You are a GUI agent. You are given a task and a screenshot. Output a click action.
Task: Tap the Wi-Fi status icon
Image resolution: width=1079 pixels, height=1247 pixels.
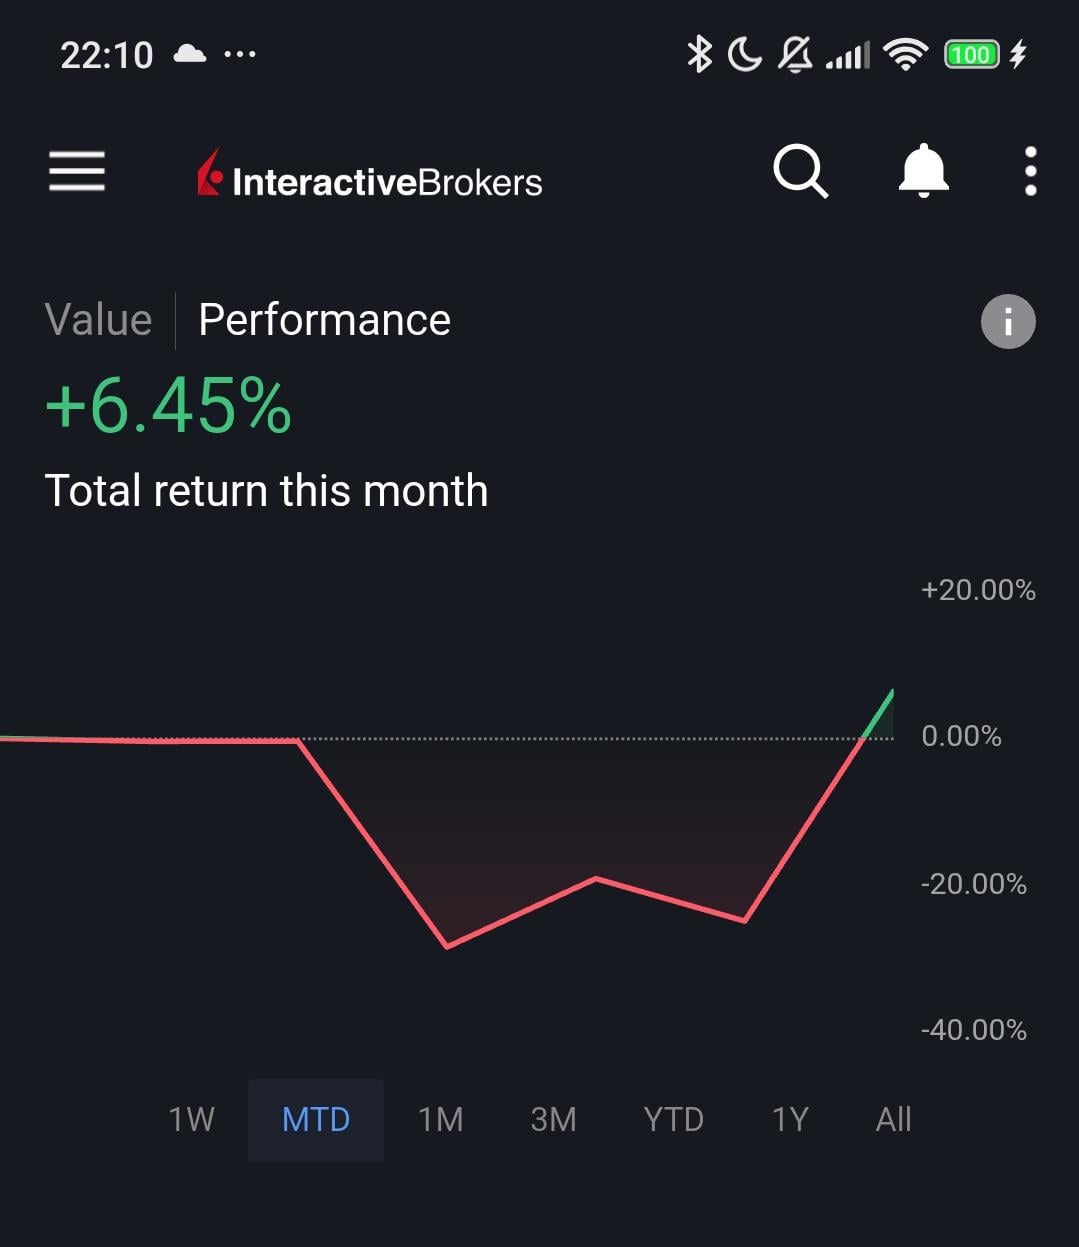[906, 54]
